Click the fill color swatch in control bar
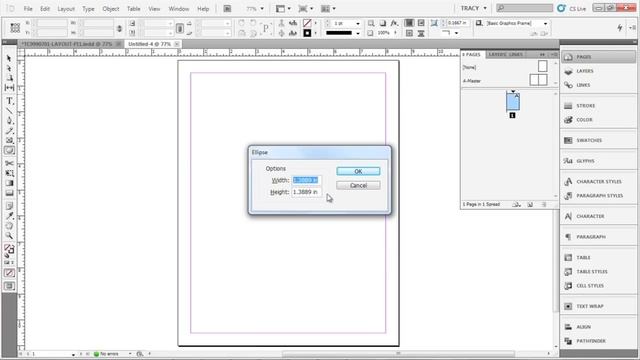This screenshot has width=640, height=360. (307, 23)
